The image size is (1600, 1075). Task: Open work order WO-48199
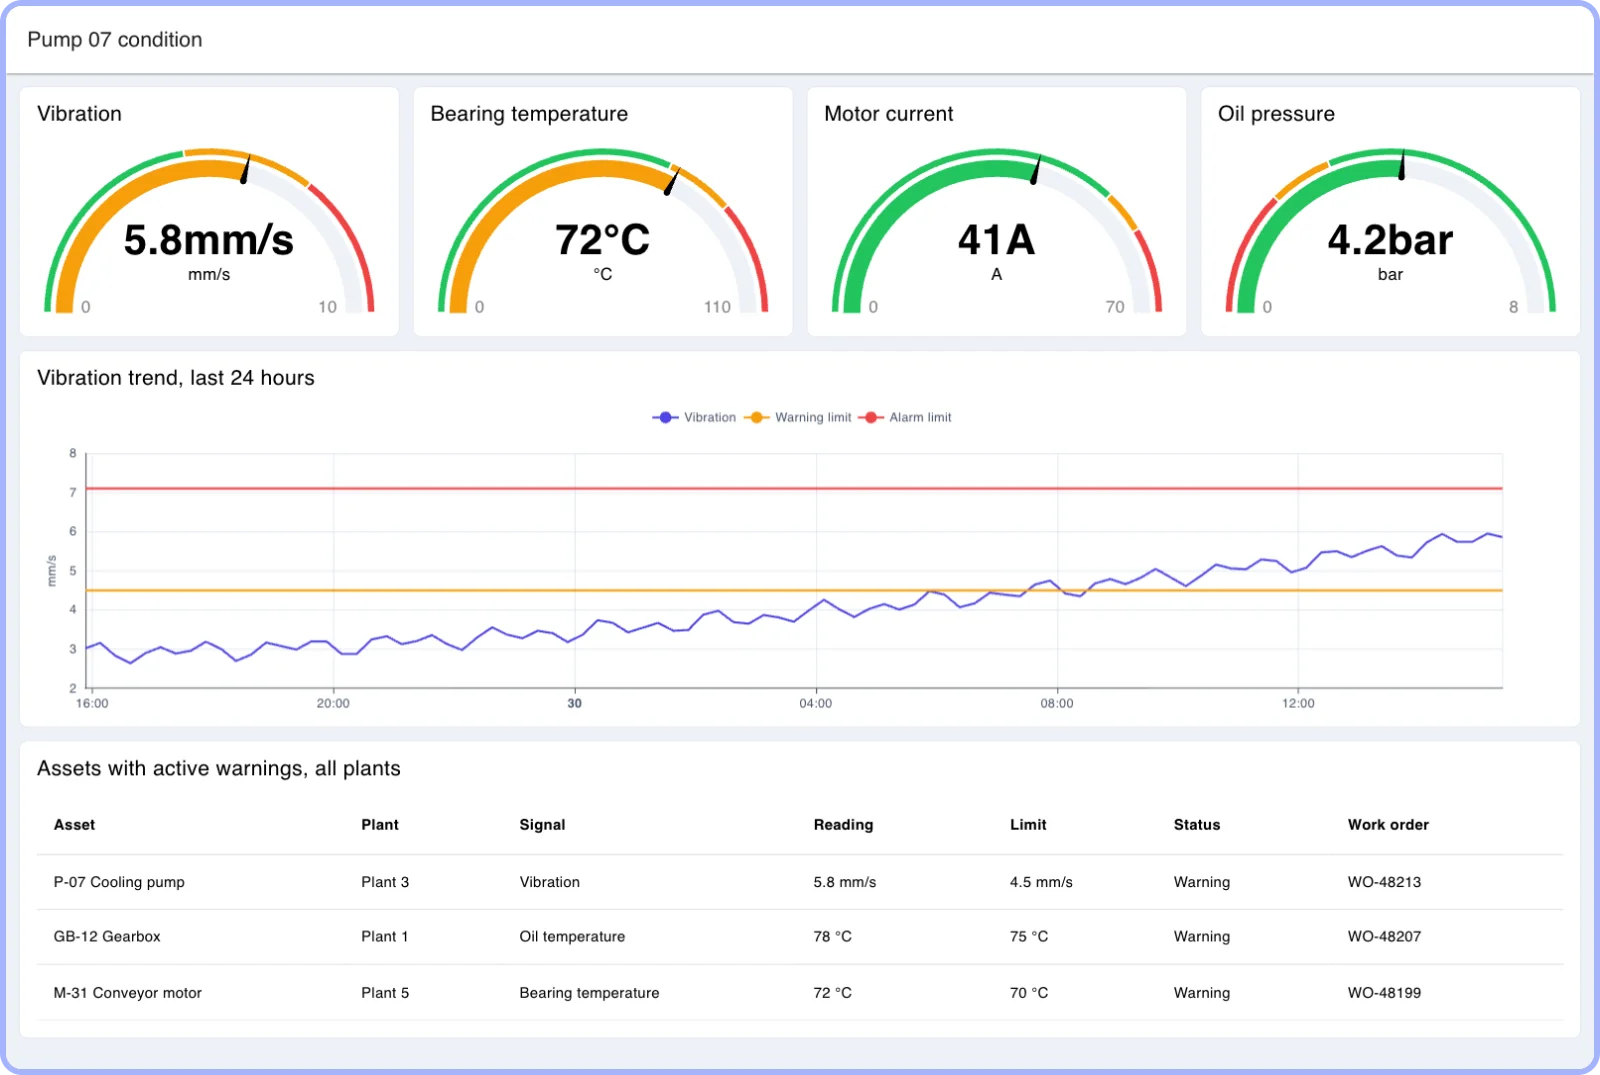[1384, 993]
